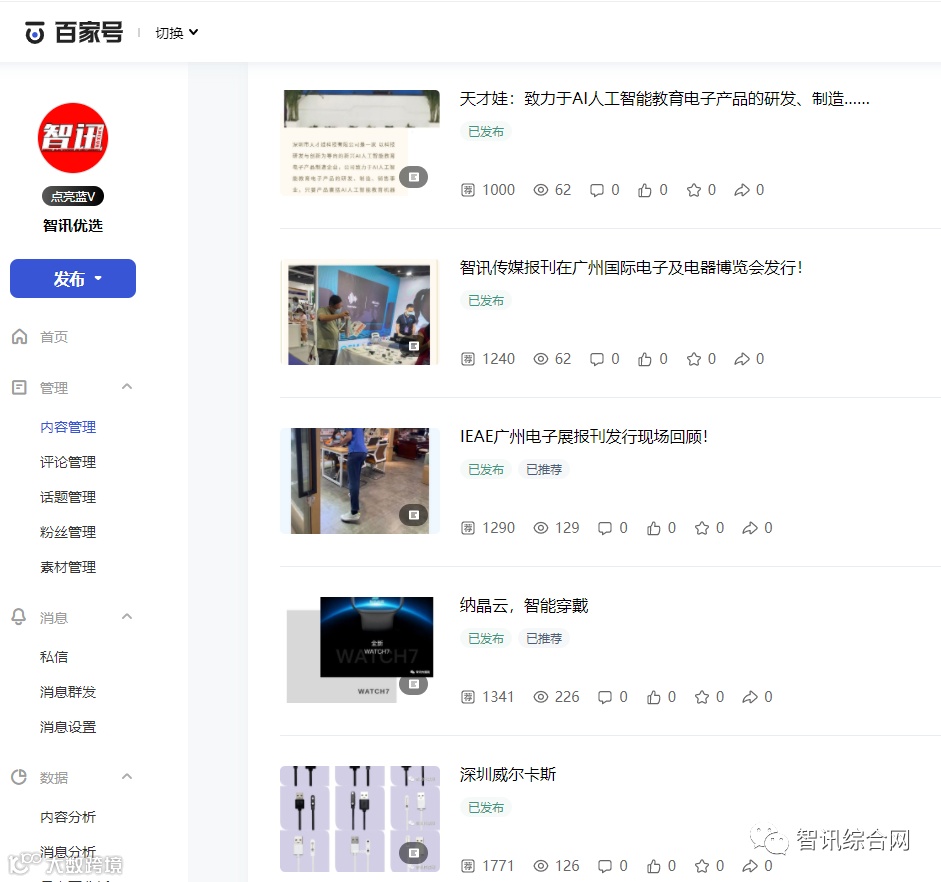Collapse the 消息 section chevron
The height and width of the screenshot is (882, 941).
point(127,616)
